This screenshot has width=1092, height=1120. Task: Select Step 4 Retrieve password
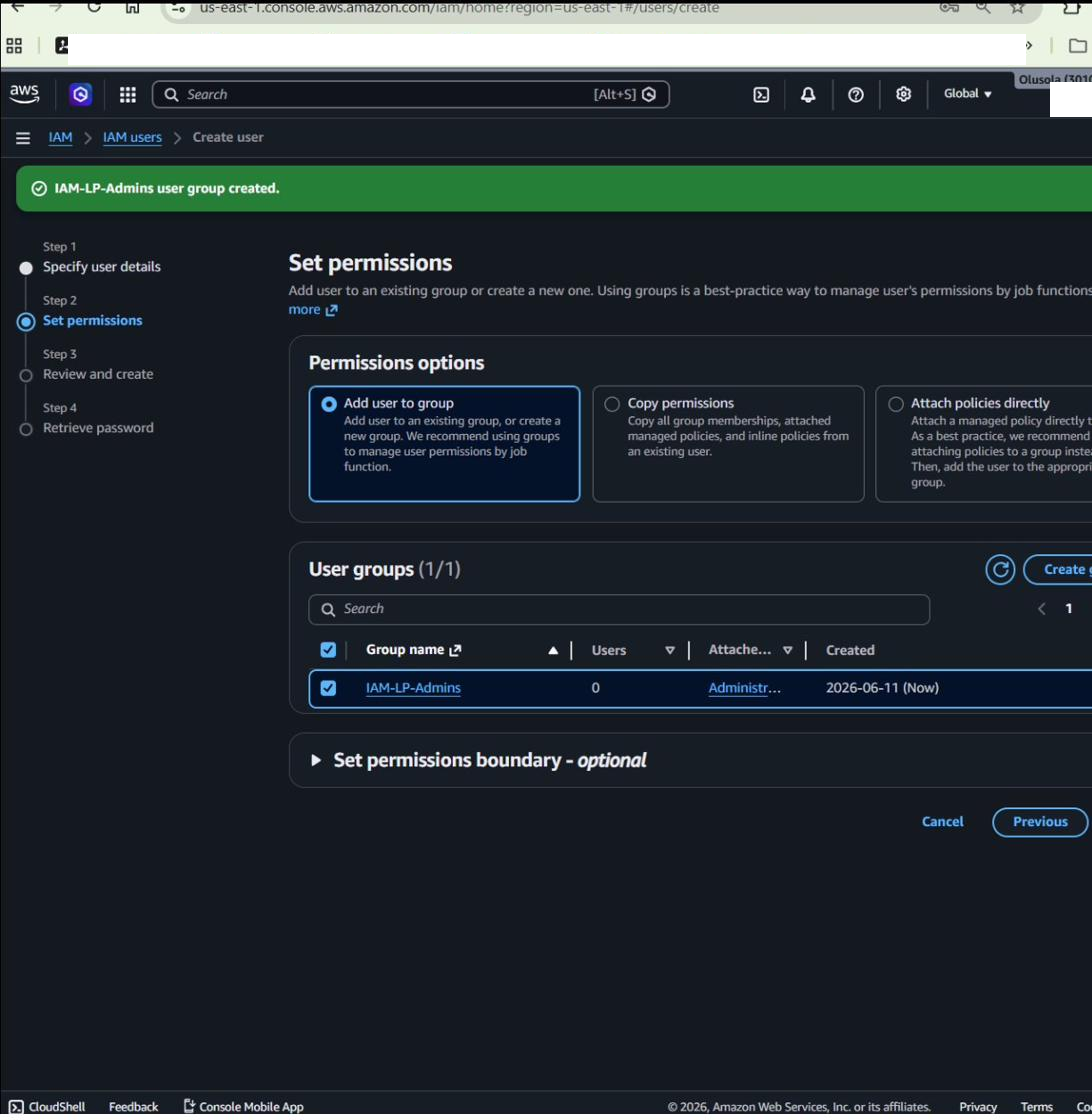coord(98,428)
